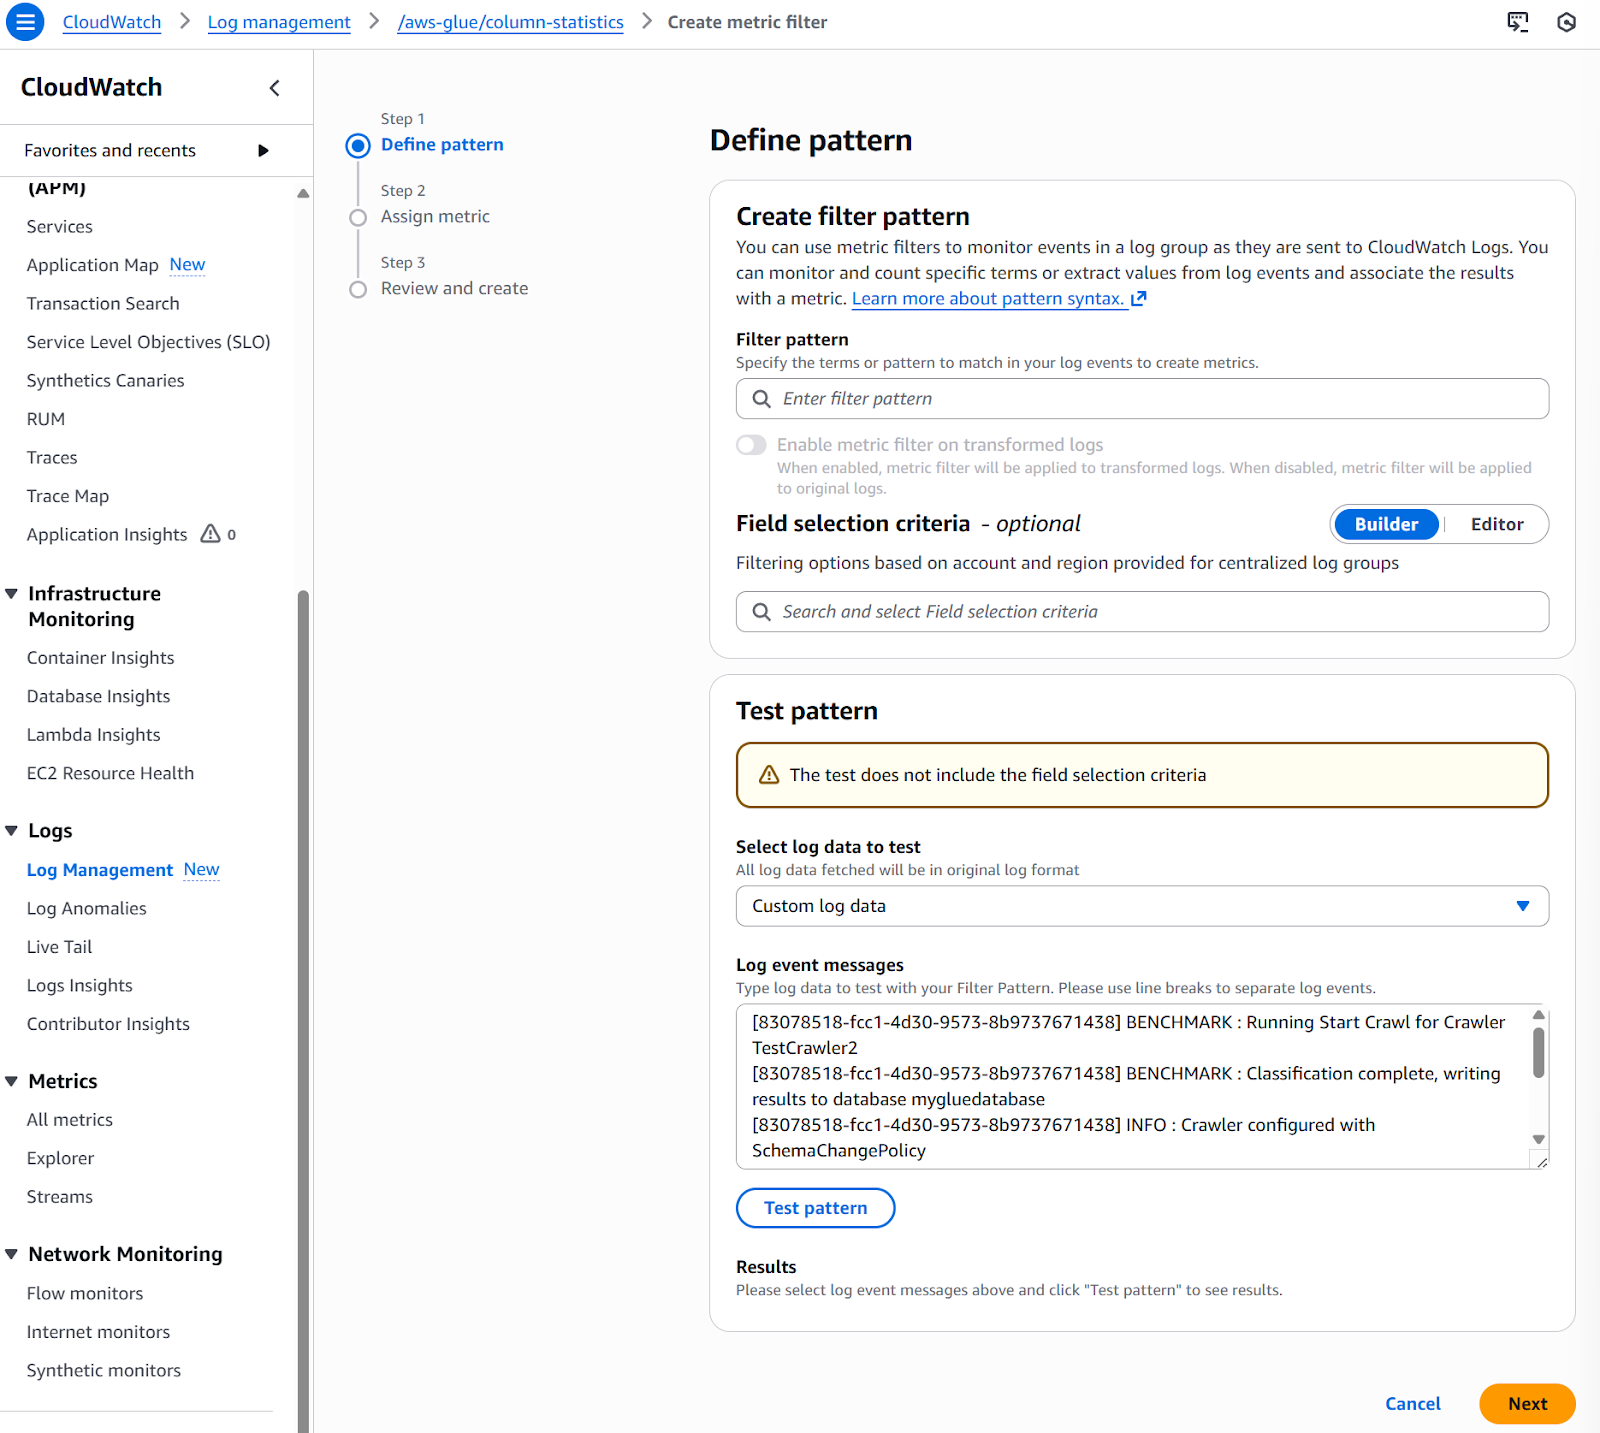Screen dimensions: 1600x1433
Task: Enable metric filter on transformed logs
Action: (x=751, y=444)
